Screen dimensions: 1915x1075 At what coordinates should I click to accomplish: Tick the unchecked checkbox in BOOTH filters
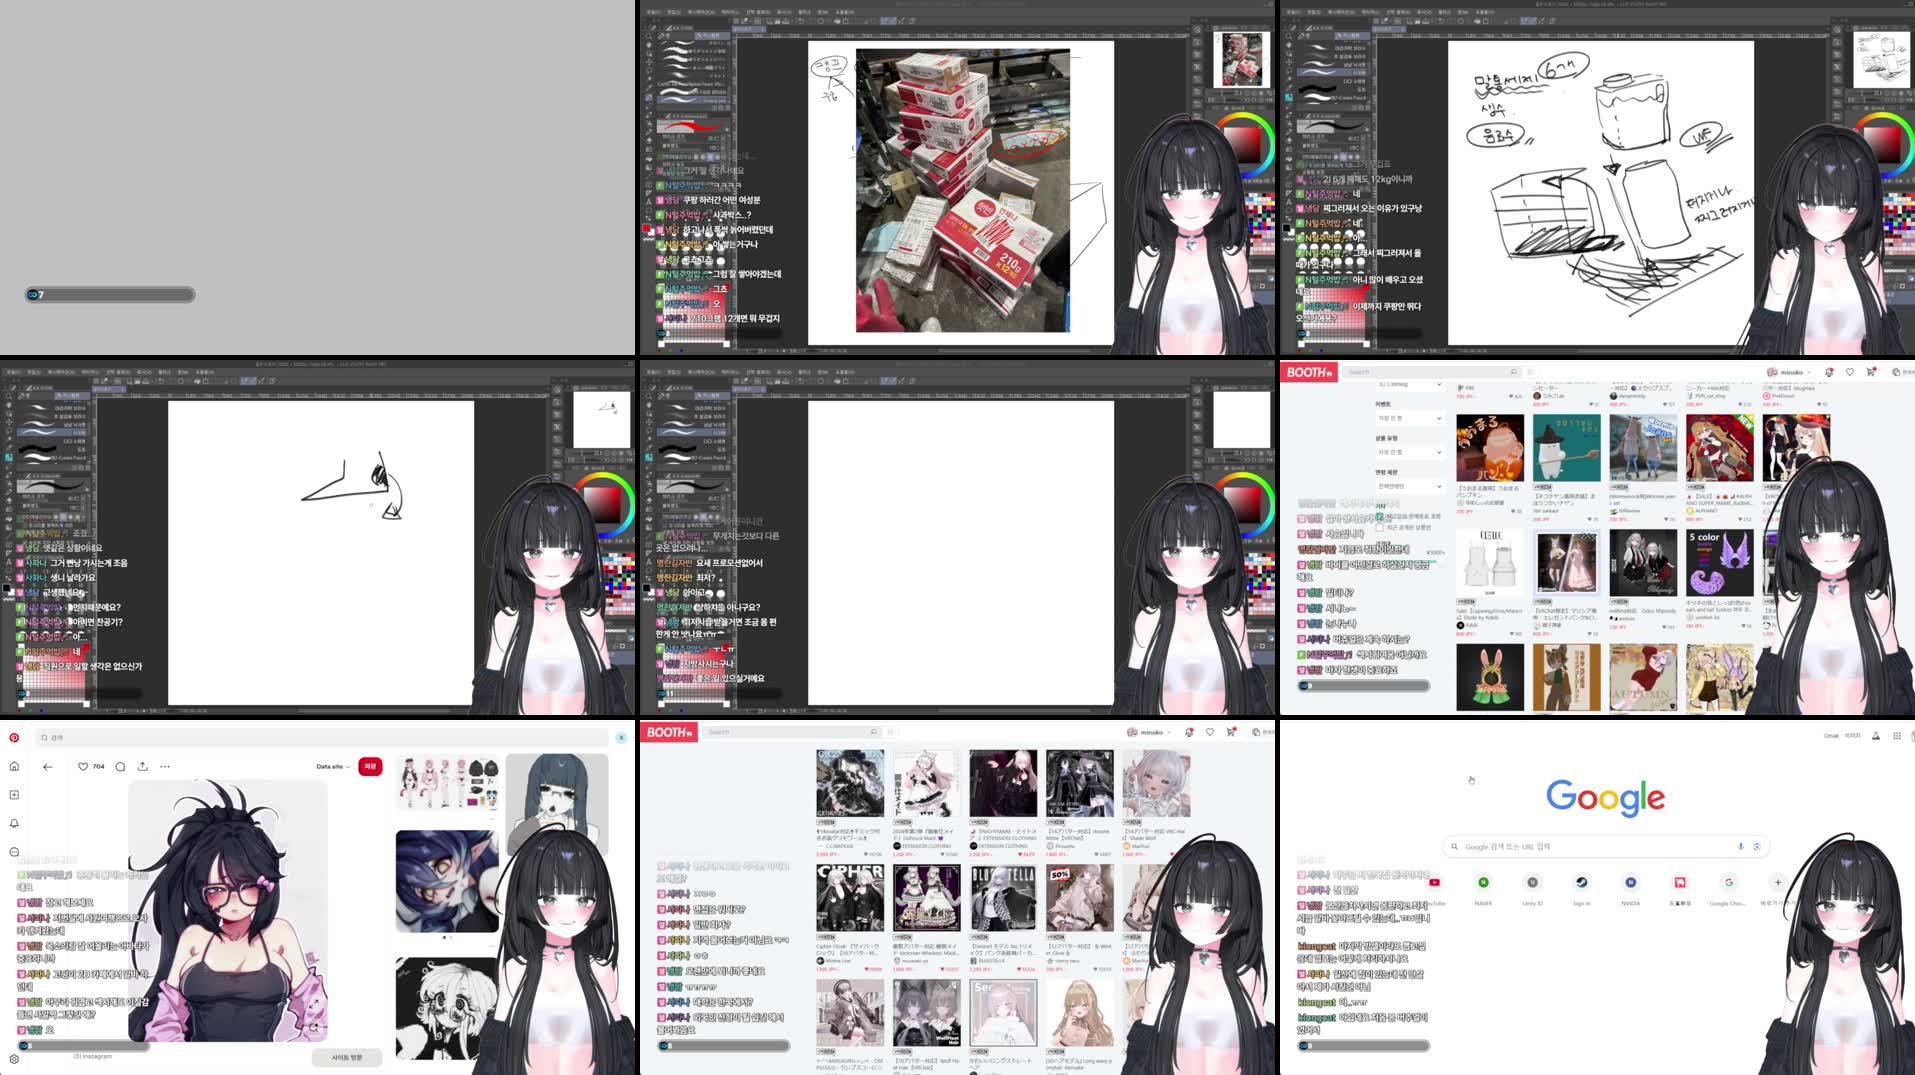(1380, 527)
